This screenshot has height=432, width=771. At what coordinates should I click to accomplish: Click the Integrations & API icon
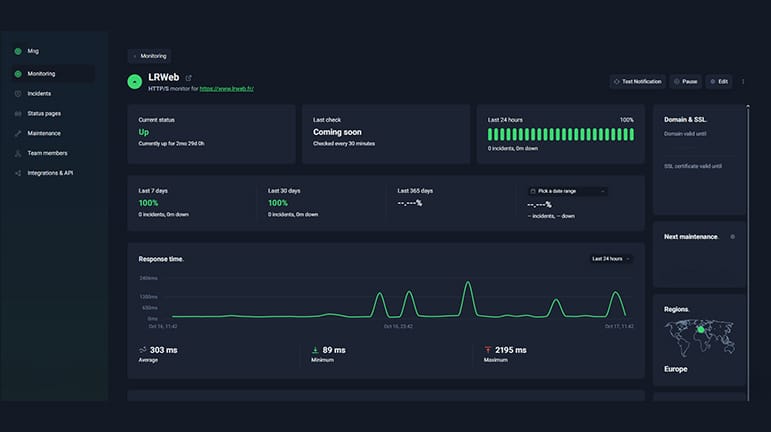18,173
